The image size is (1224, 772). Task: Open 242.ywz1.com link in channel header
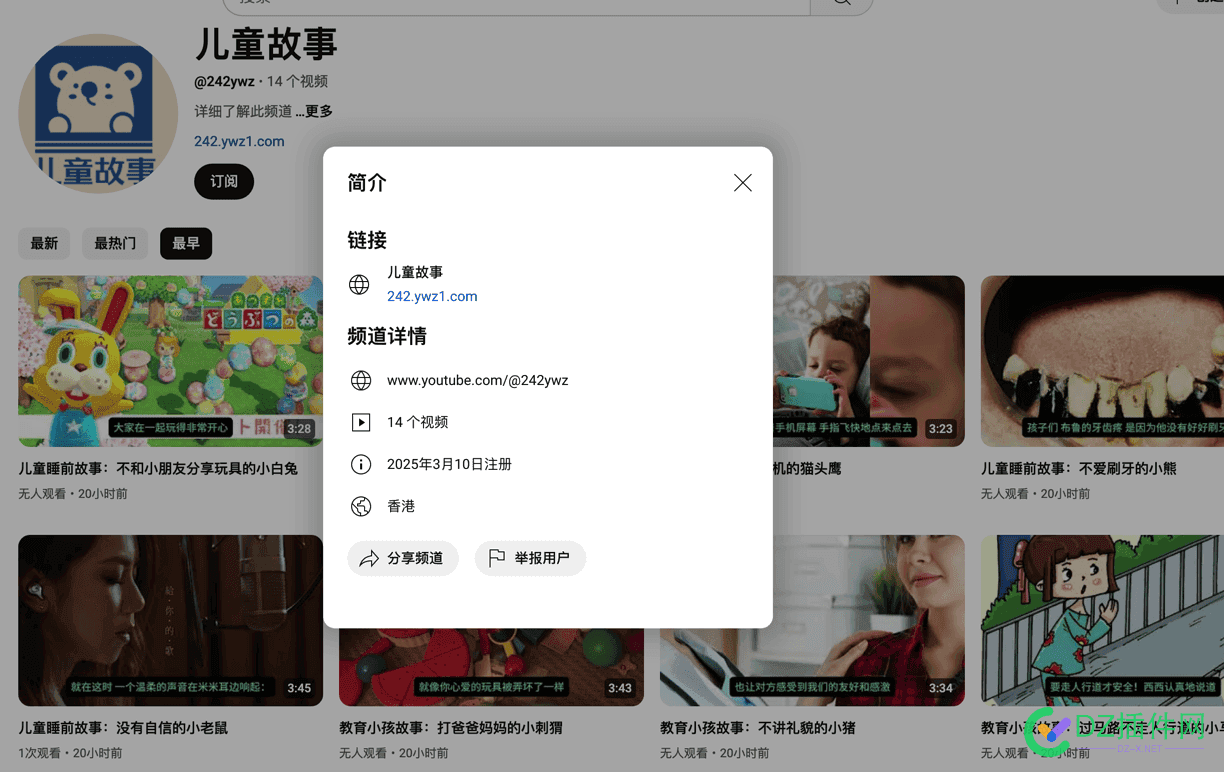(239, 141)
